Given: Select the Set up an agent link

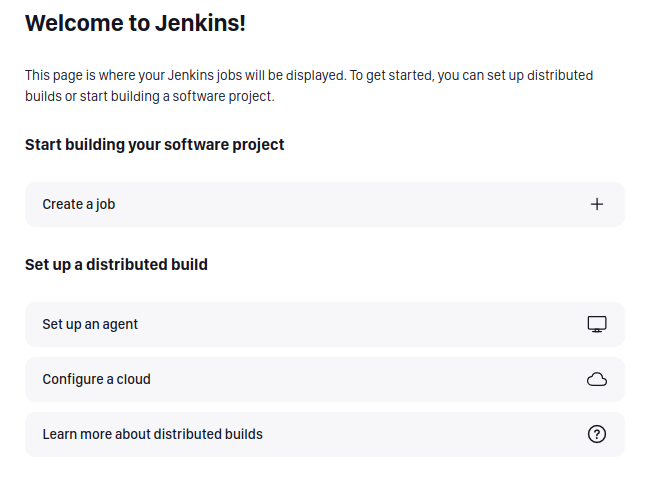Looking at the screenshot, I should pos(325,324).
